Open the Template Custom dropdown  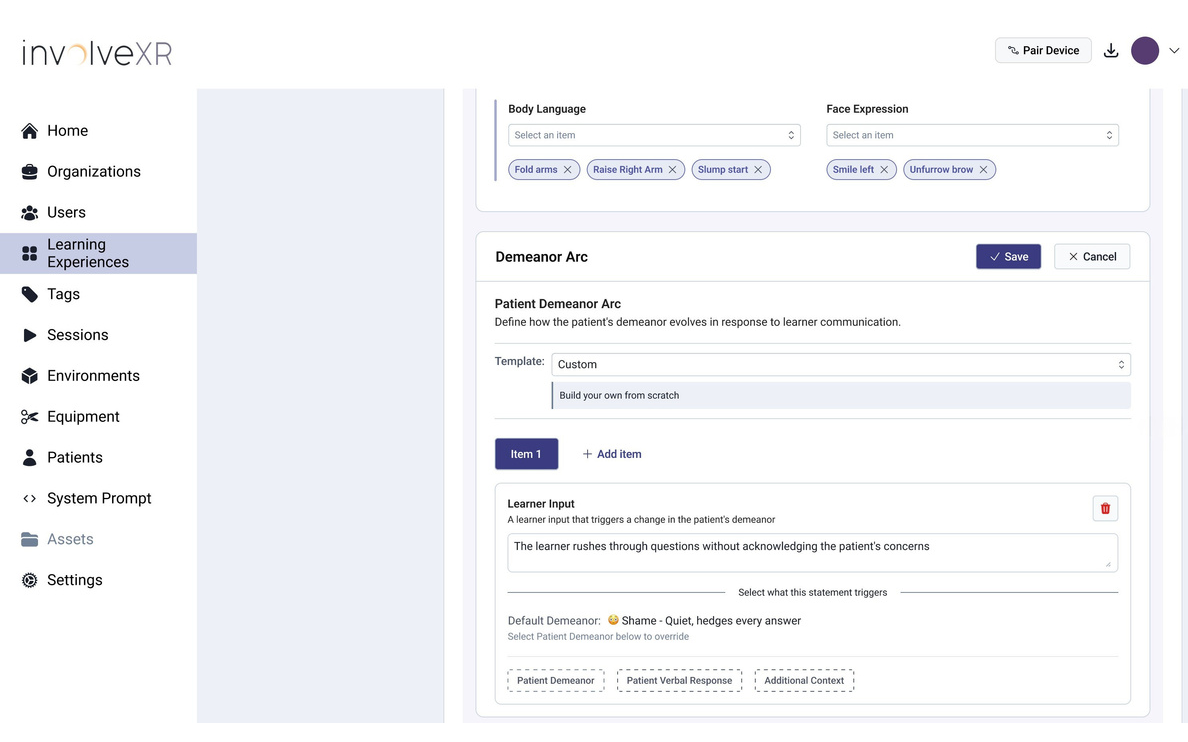(x=841, y=365)
